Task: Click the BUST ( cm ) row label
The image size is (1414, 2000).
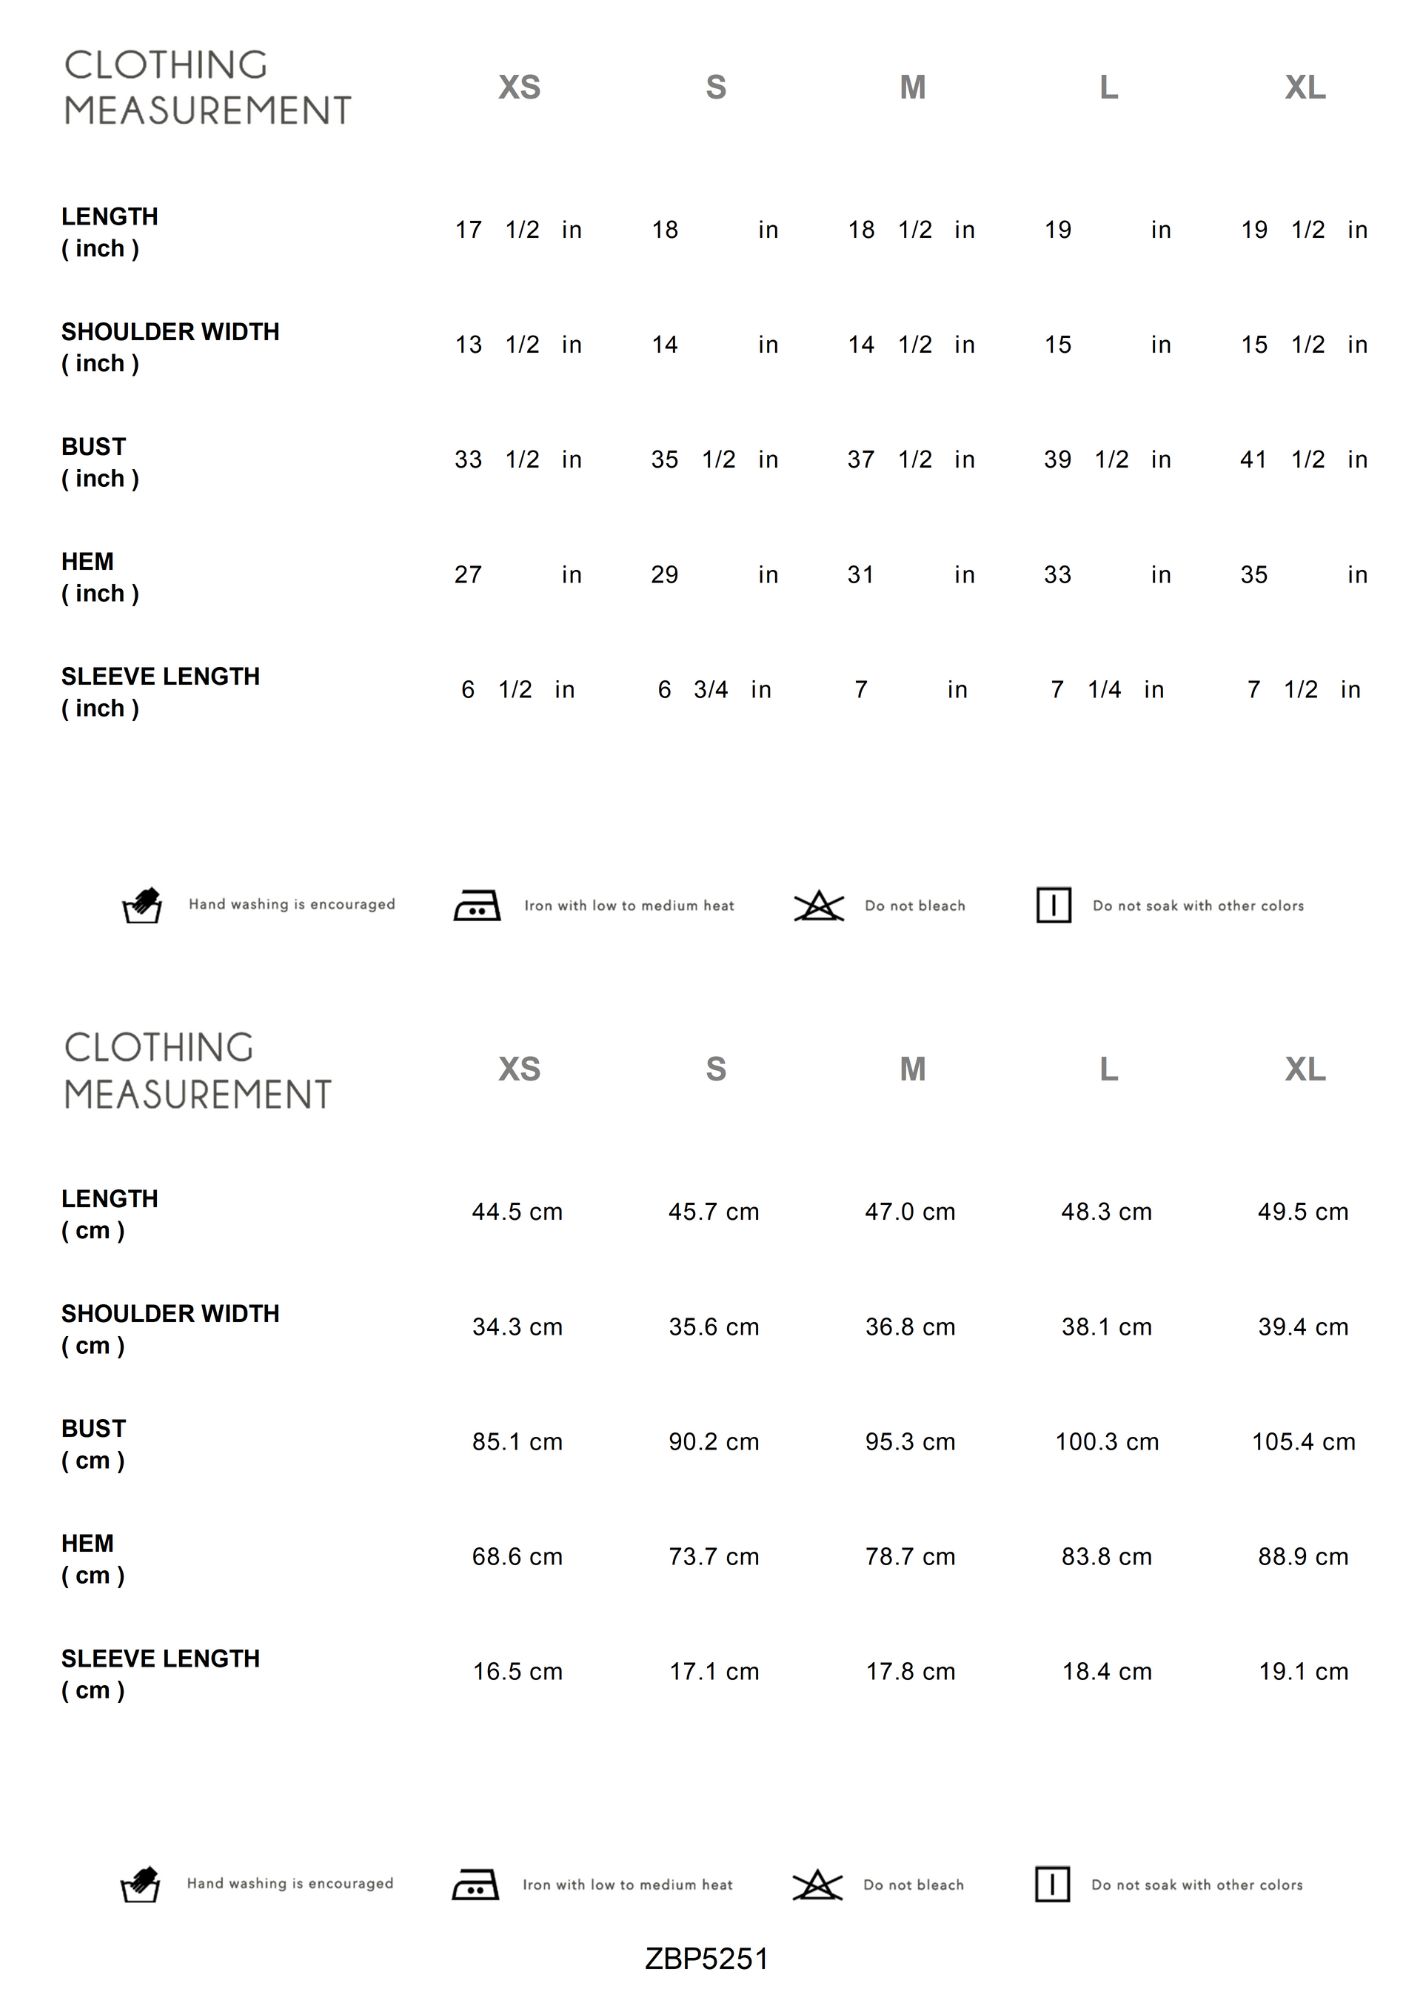Action: [94, 1443]
